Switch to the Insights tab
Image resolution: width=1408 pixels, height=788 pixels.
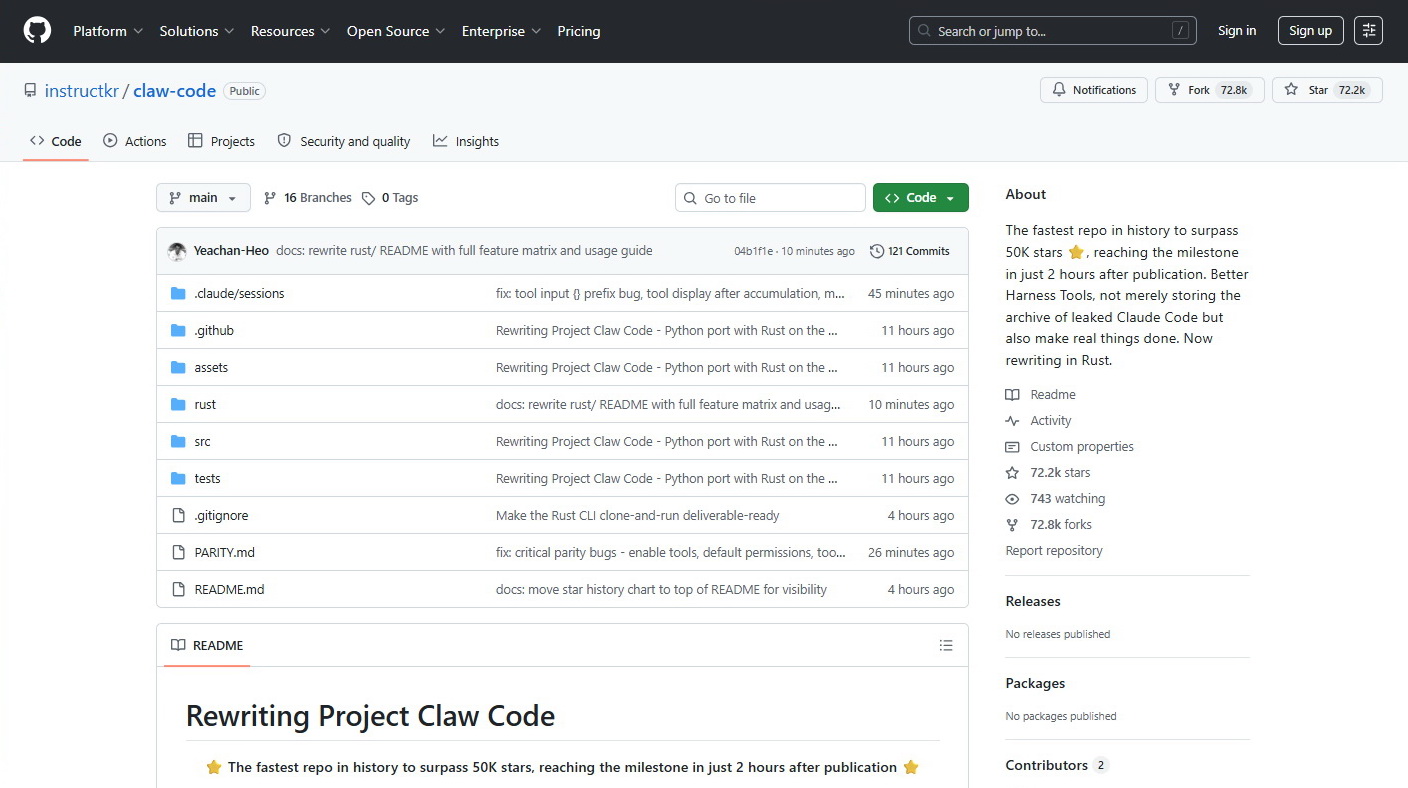466,142
